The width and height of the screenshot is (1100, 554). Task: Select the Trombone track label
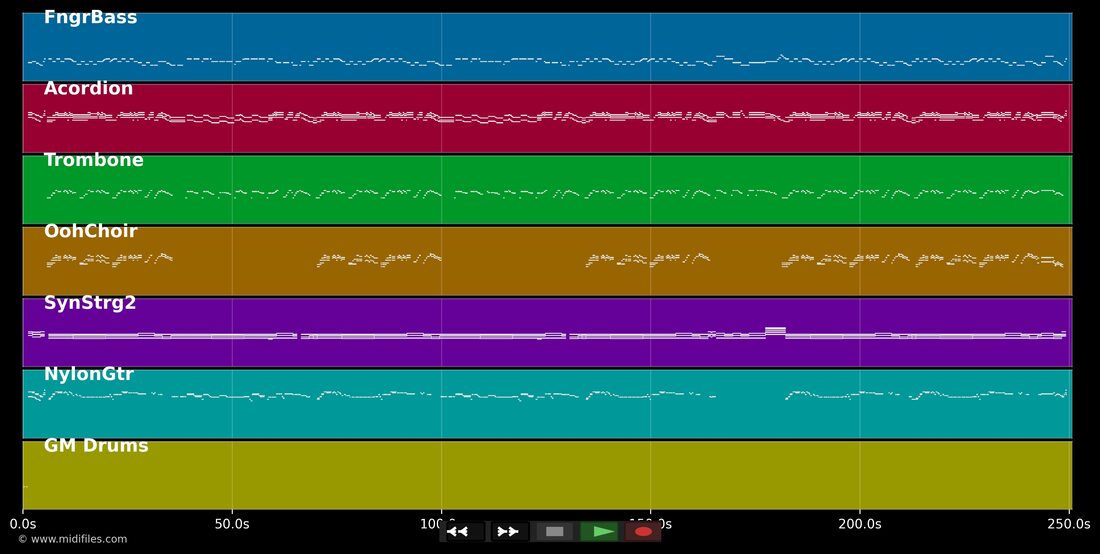[93, 160]
